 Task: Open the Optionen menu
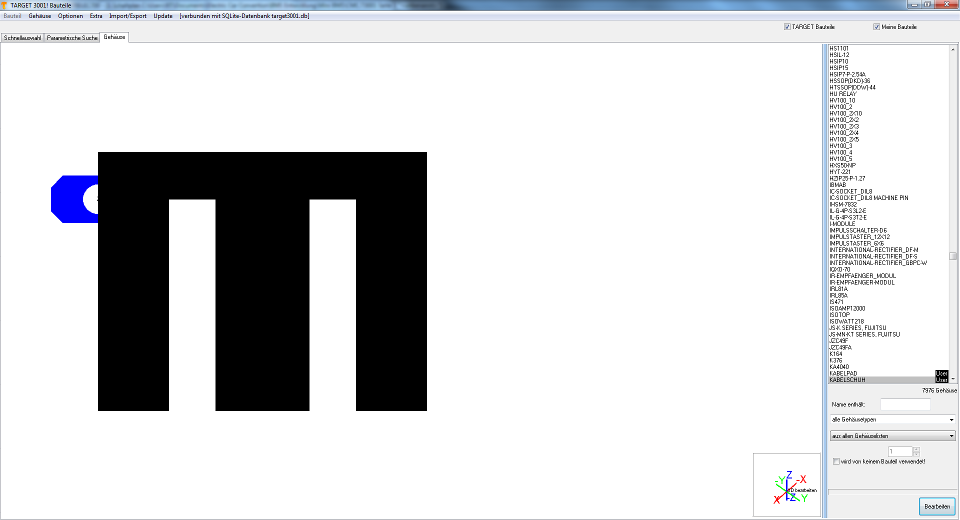tap(70, 16)
